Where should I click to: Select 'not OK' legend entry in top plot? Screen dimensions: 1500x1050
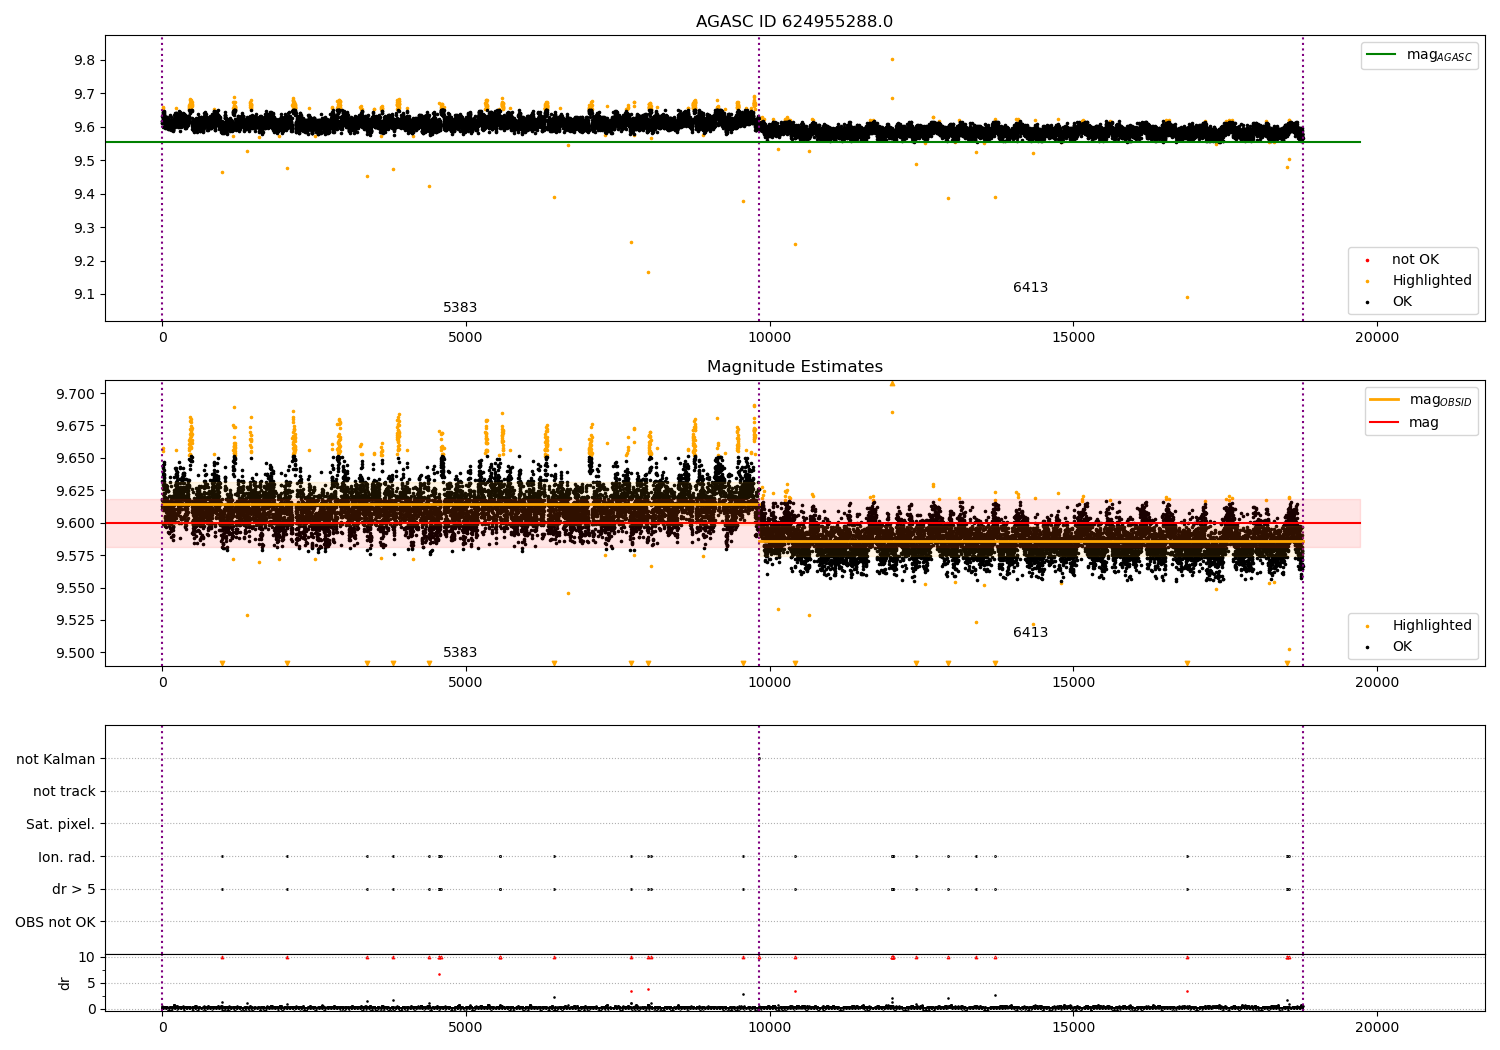pos(1415,260)
